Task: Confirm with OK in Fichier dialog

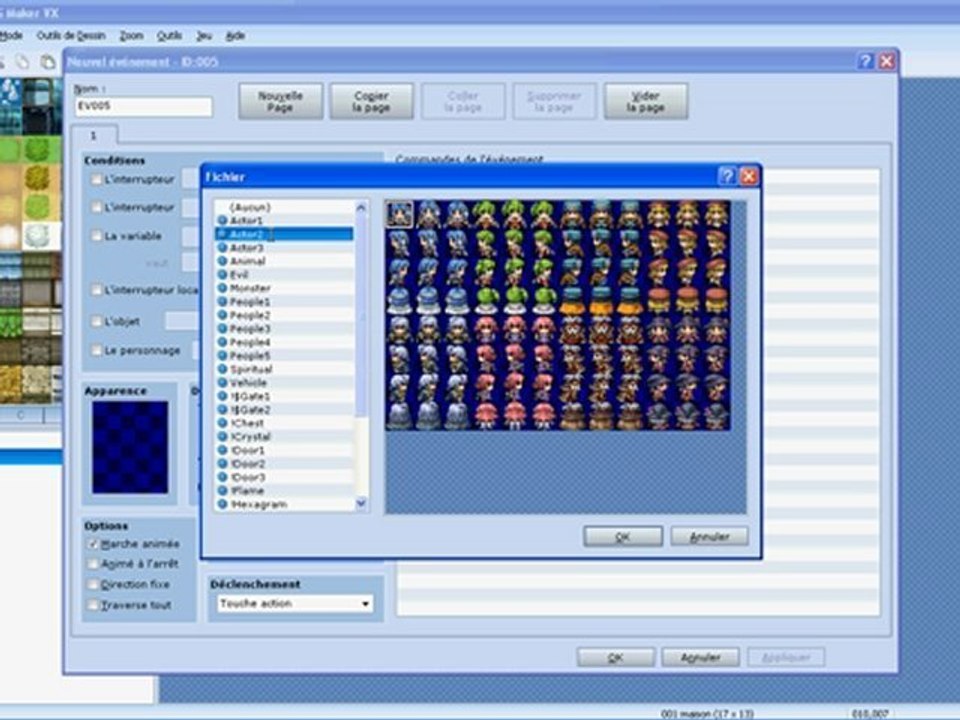Action: tap(623, 536)
